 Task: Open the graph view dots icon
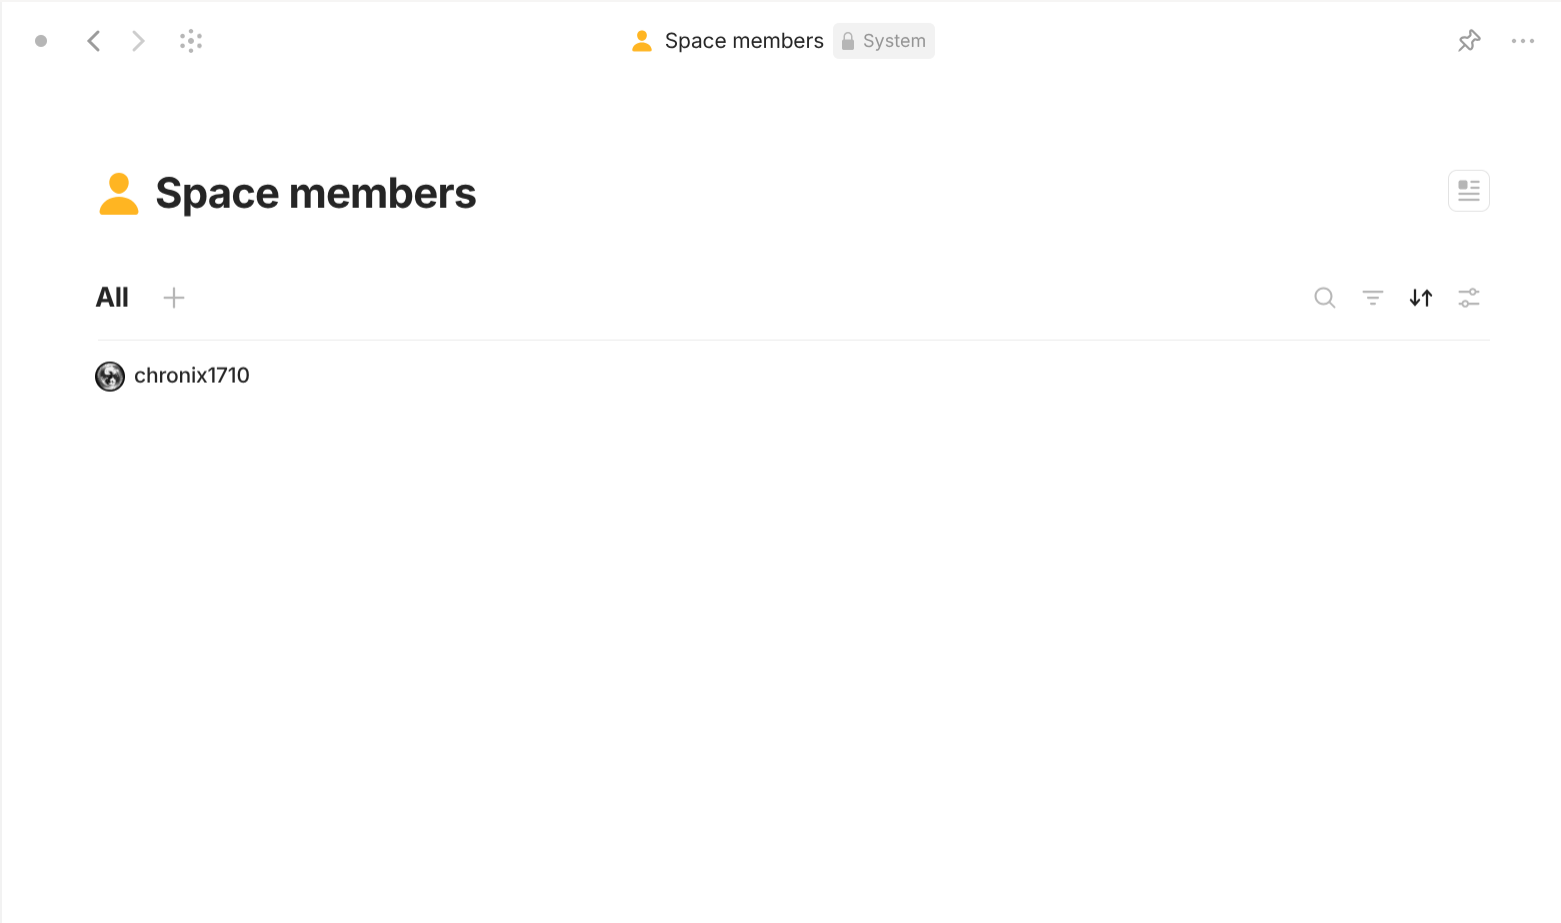tap(191, 41)
